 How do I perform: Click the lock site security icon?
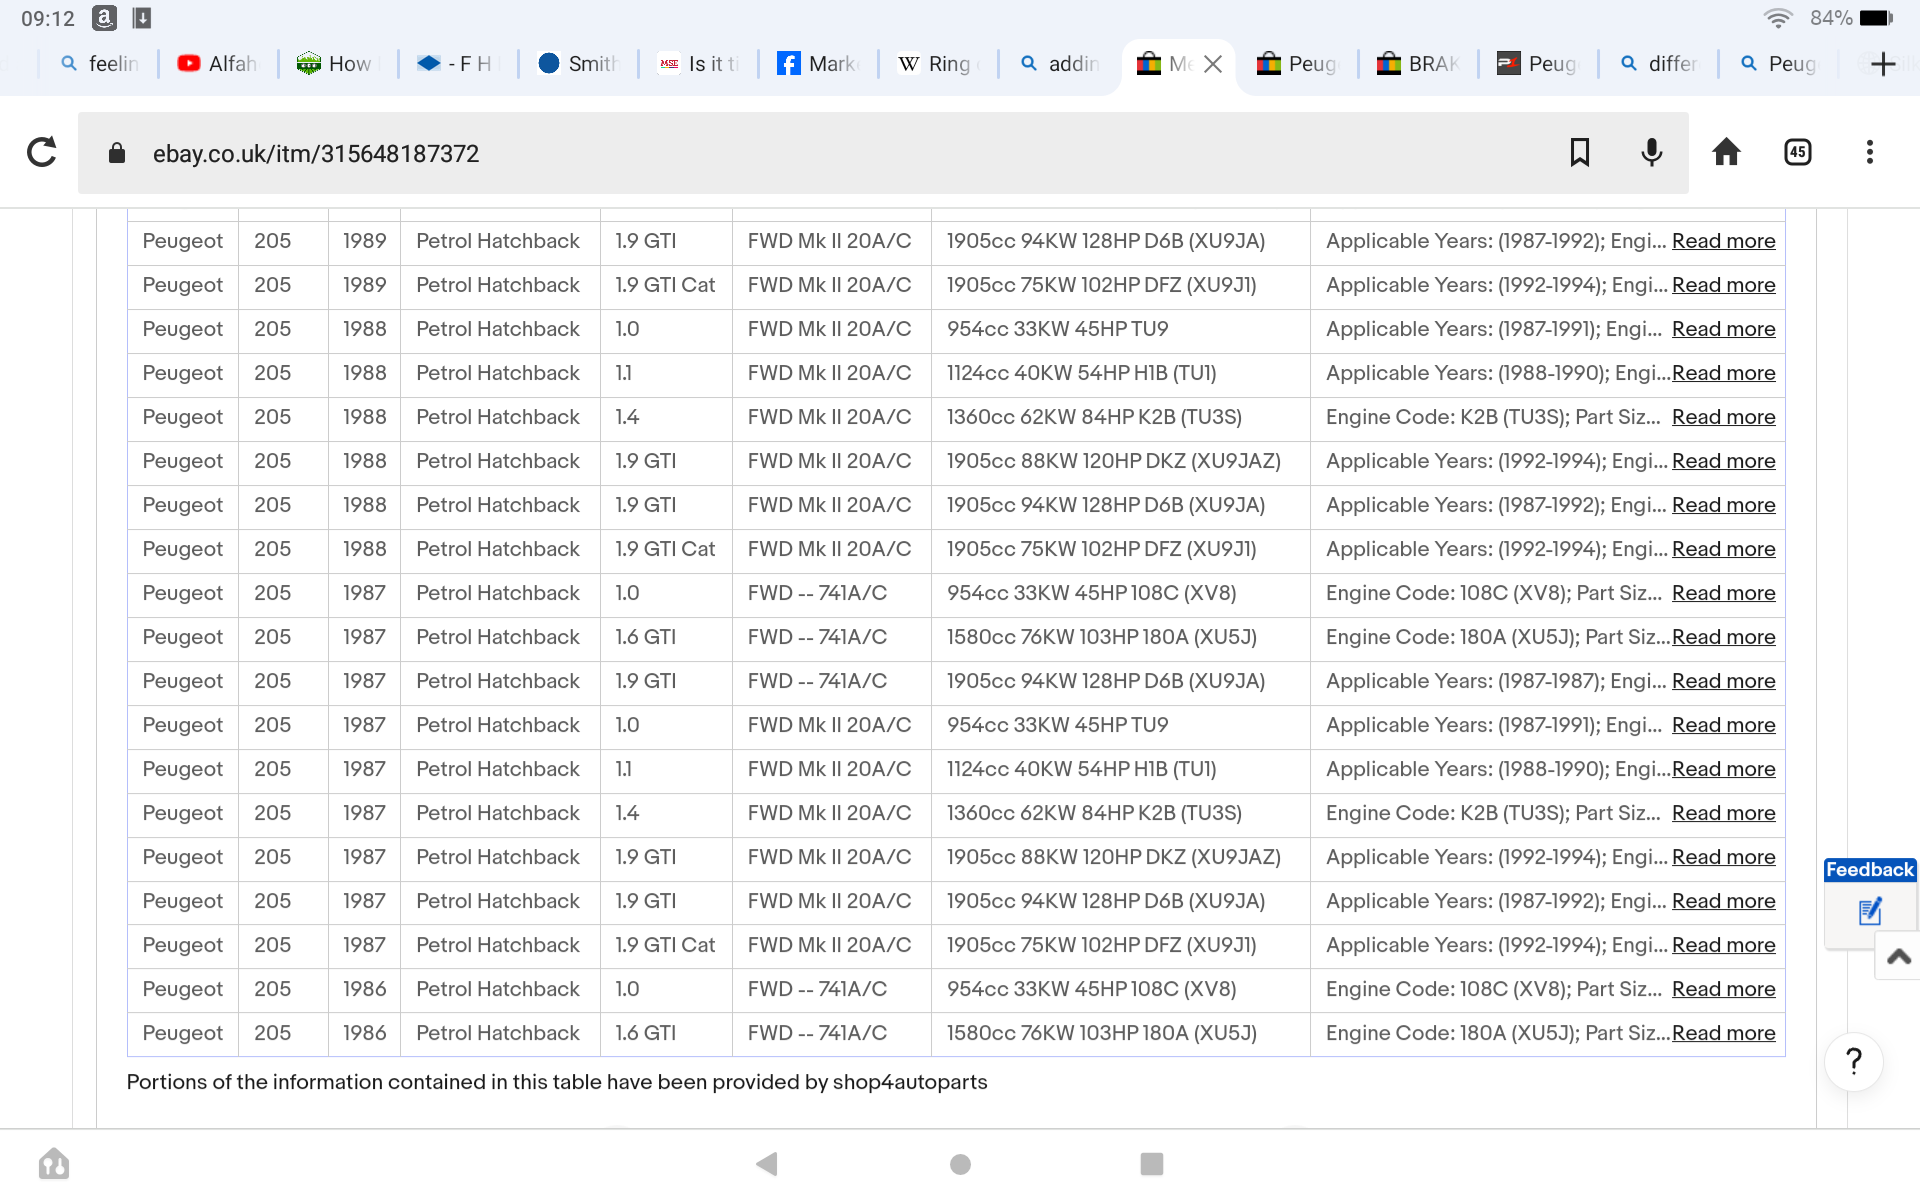(117, 153)
